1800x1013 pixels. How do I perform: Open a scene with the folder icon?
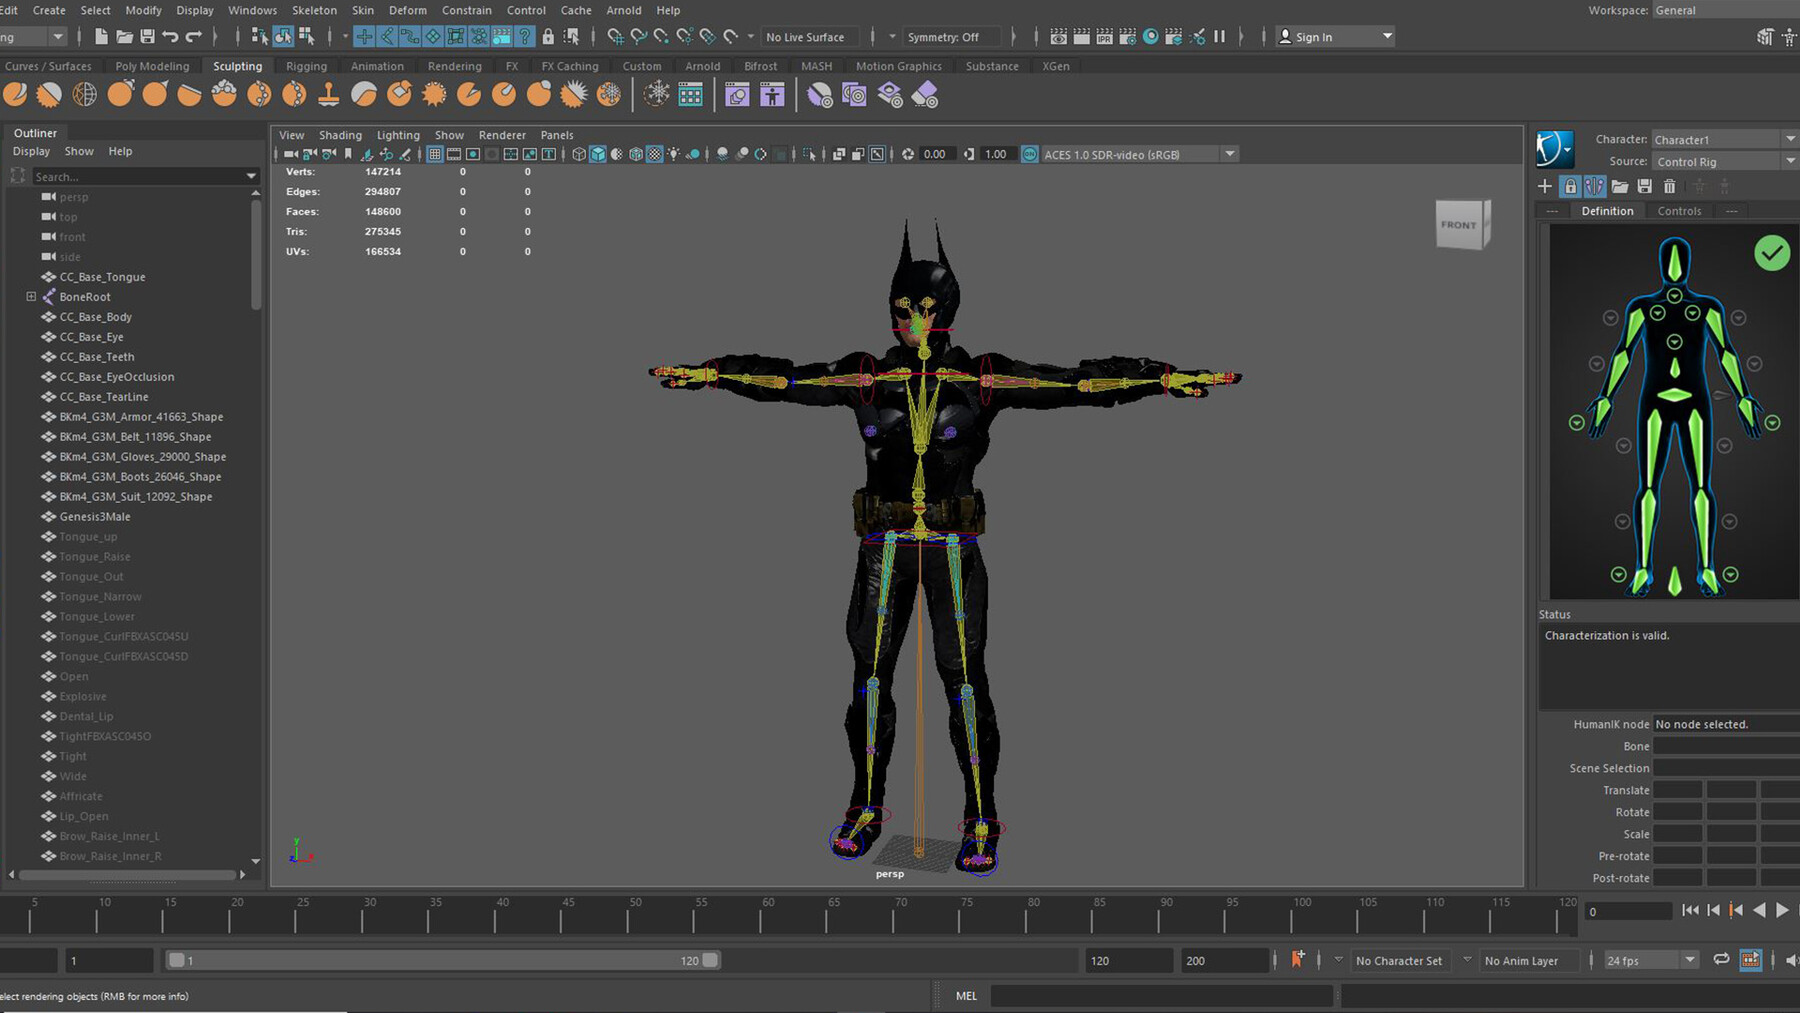(x=124, y=37)
